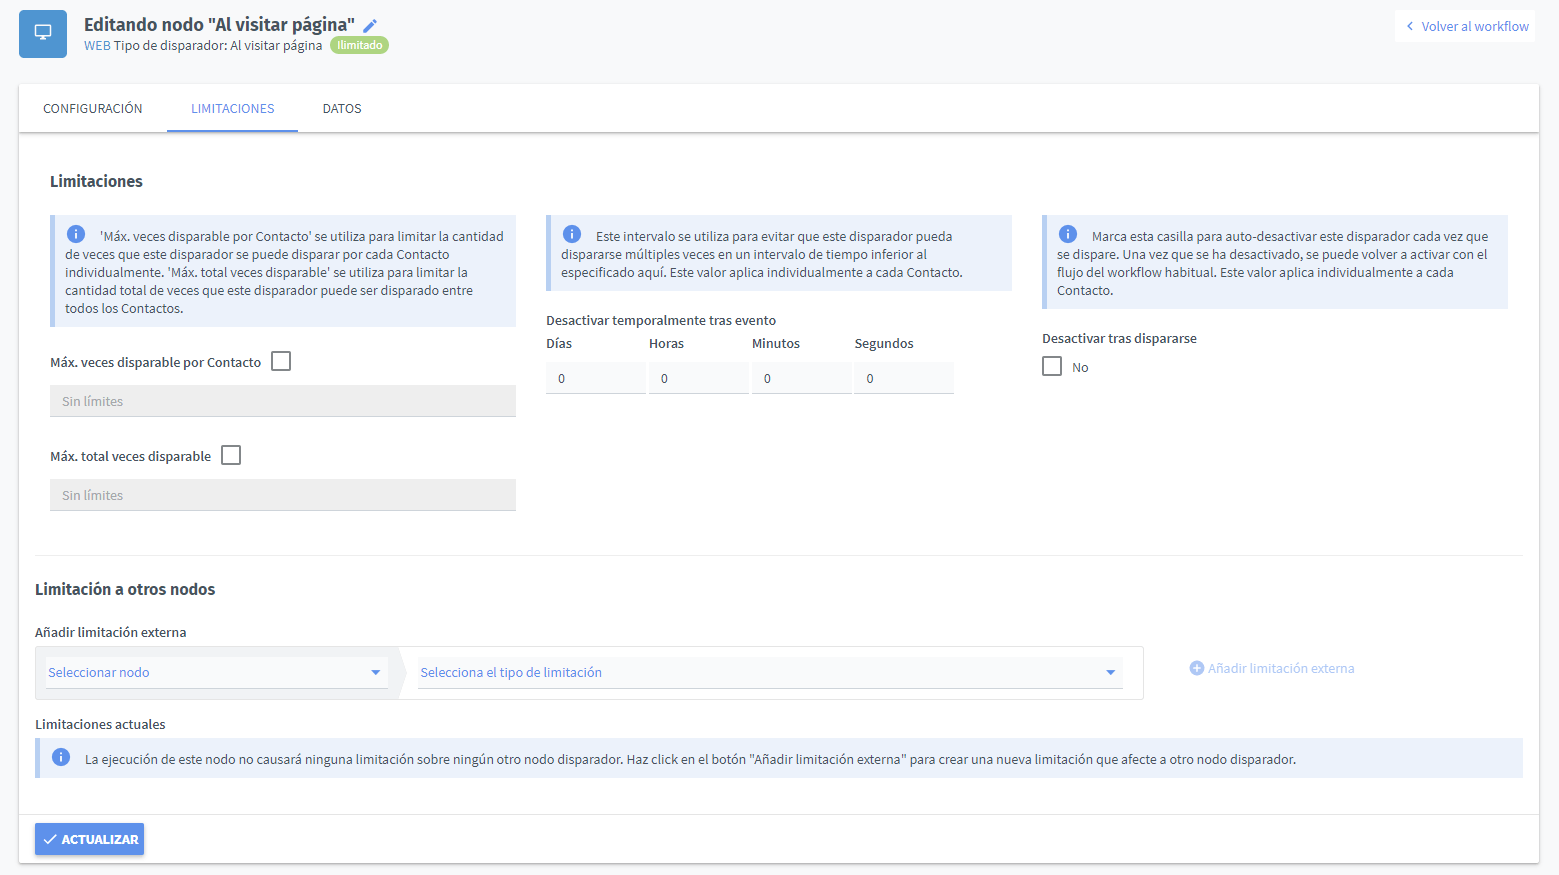This screenshot has width=1559, height=875.
Task: Click info icon in auto-desactivar notice
Action: pyautogui.click(x=1068, y=234)
